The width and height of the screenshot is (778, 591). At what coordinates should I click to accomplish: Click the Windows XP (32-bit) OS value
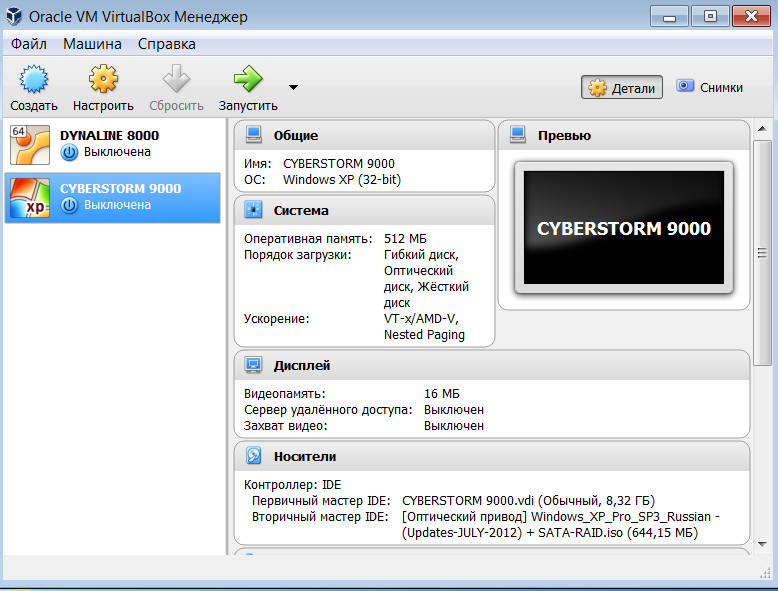(x=341, y=180)
